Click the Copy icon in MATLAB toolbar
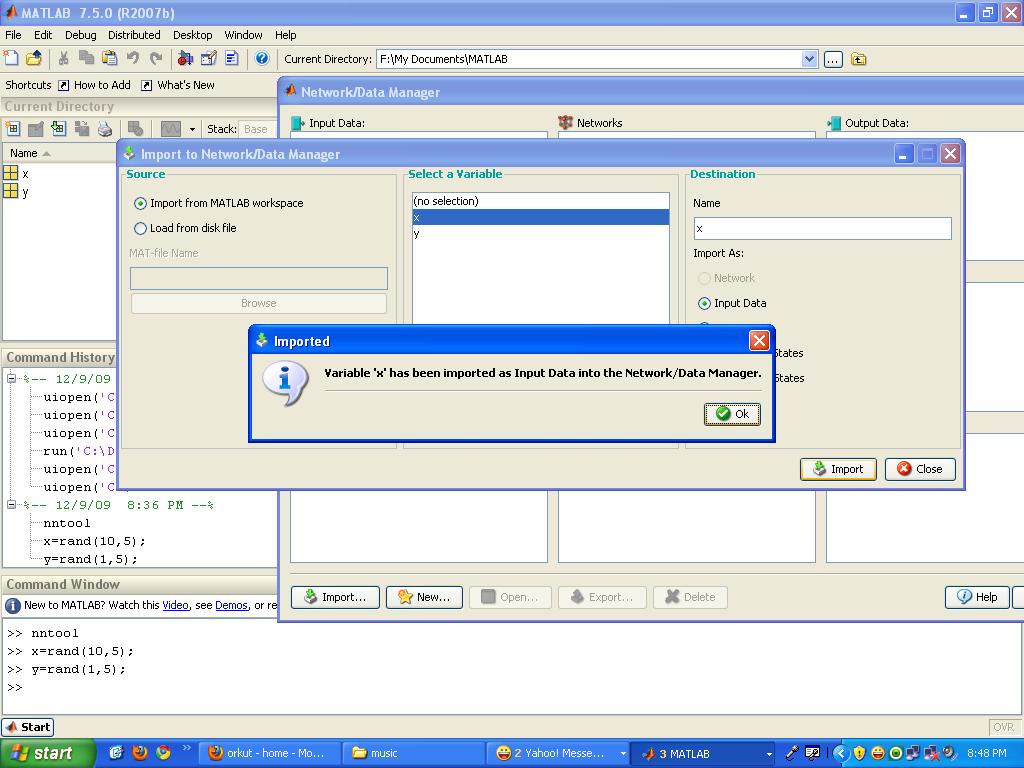The image size is (1024, 768). click(x=86, y=58)
